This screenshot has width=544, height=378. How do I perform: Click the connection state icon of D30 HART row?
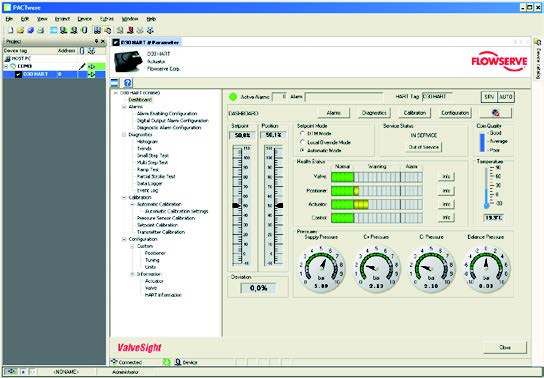(x=92, y=74)
